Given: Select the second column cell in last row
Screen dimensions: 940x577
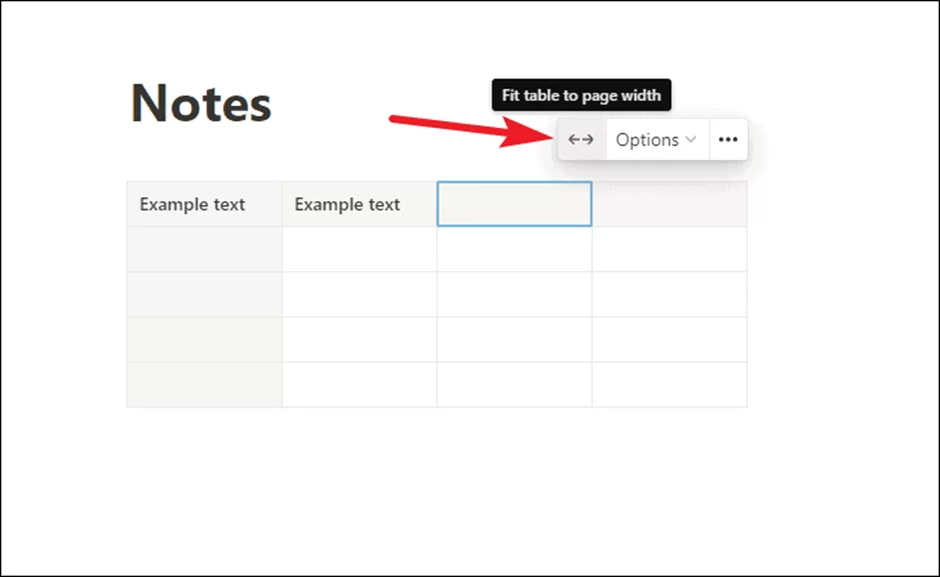Looking at the screenshot, I should 359,384.
